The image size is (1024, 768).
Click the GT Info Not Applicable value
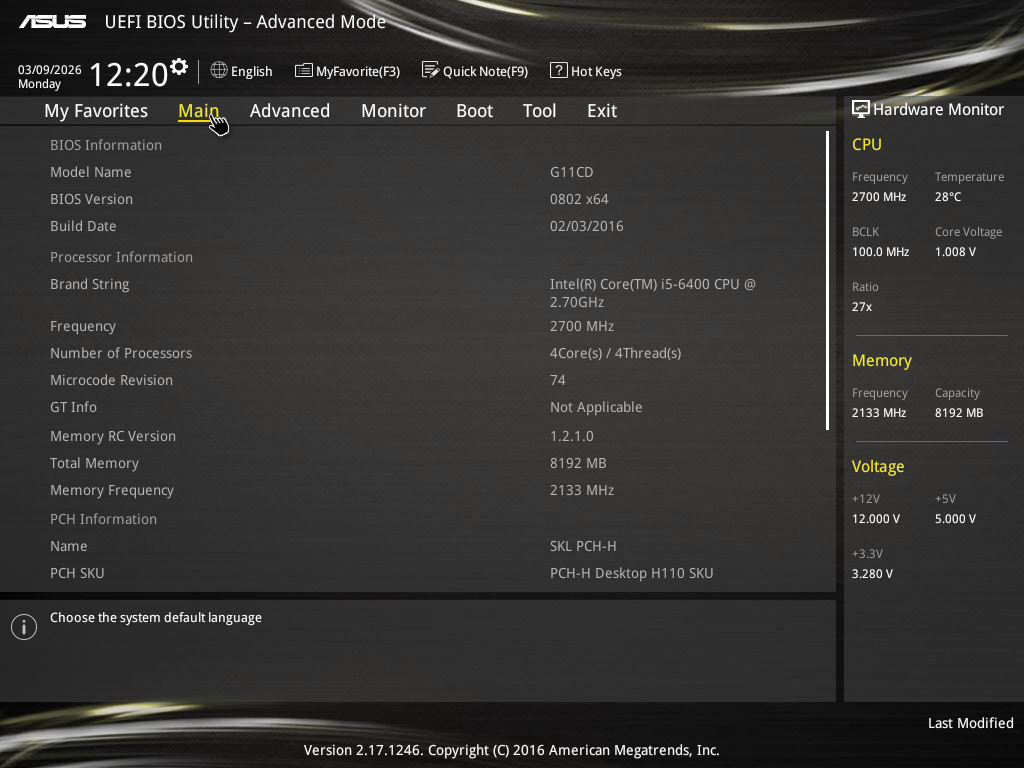click(x=596, y=408)
